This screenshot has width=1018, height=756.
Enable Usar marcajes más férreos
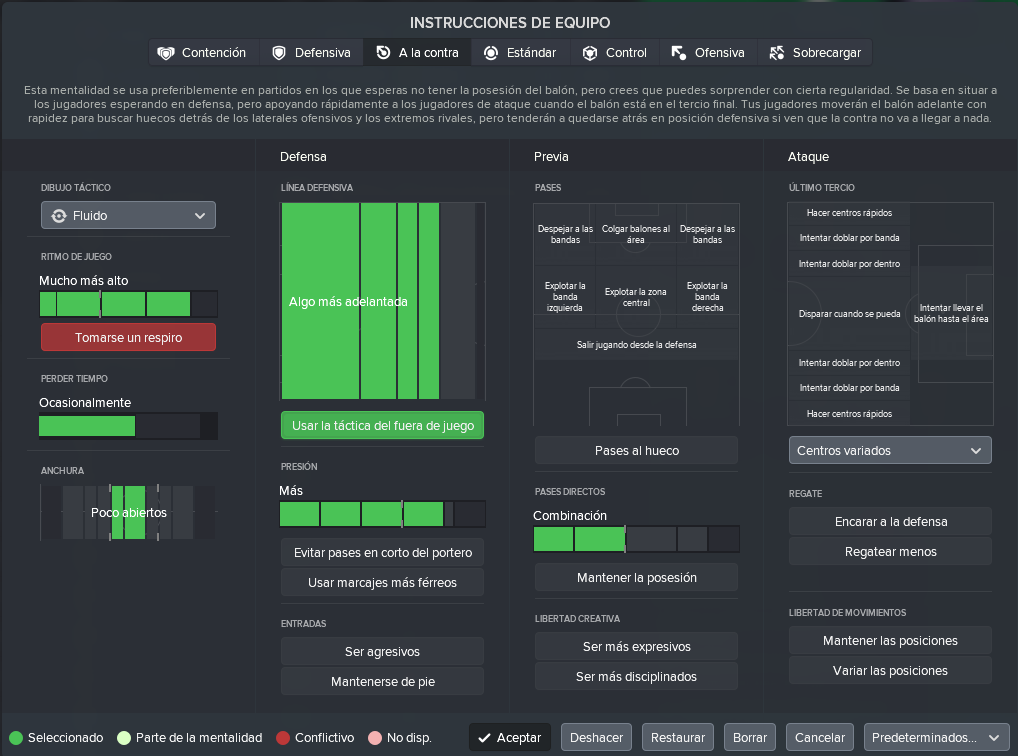382,582
